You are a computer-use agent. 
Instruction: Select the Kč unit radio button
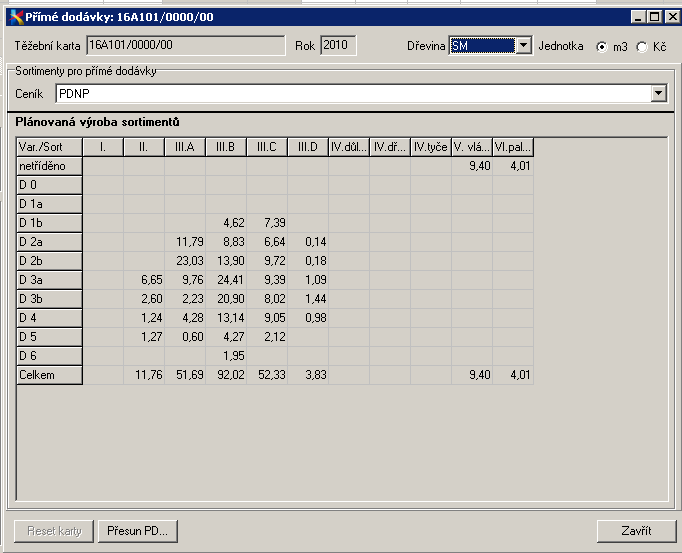click(642, 47)
